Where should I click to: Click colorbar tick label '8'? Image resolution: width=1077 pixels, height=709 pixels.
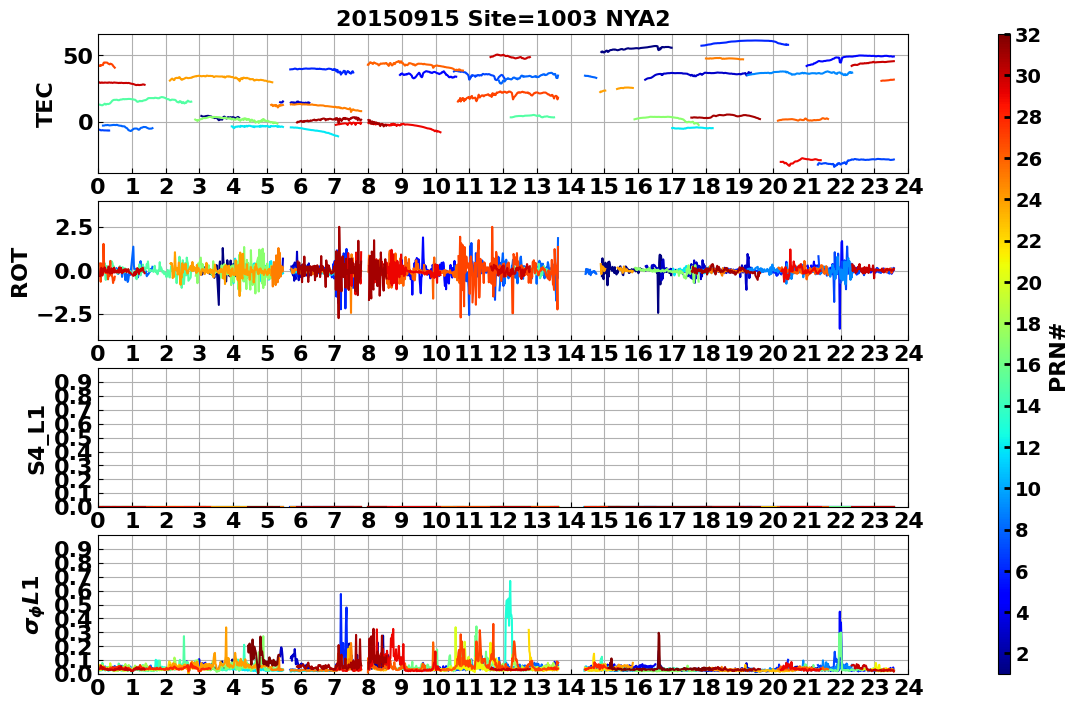click(x=1022, y=530)
